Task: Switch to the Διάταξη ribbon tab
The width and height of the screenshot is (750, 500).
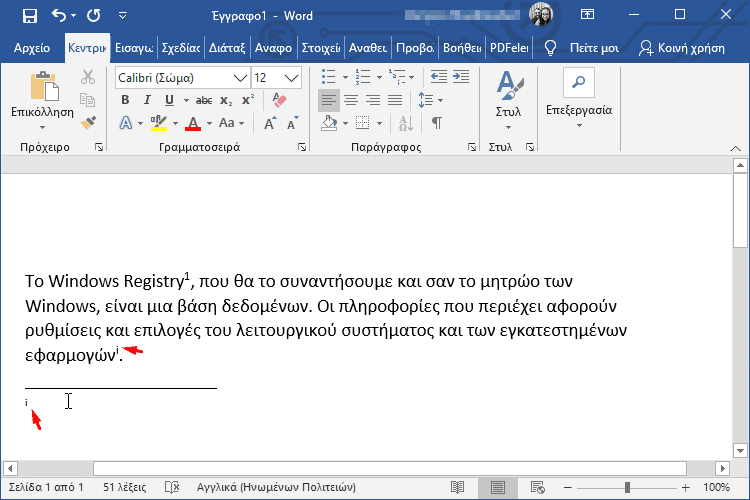Action: (x=227, y=48)
